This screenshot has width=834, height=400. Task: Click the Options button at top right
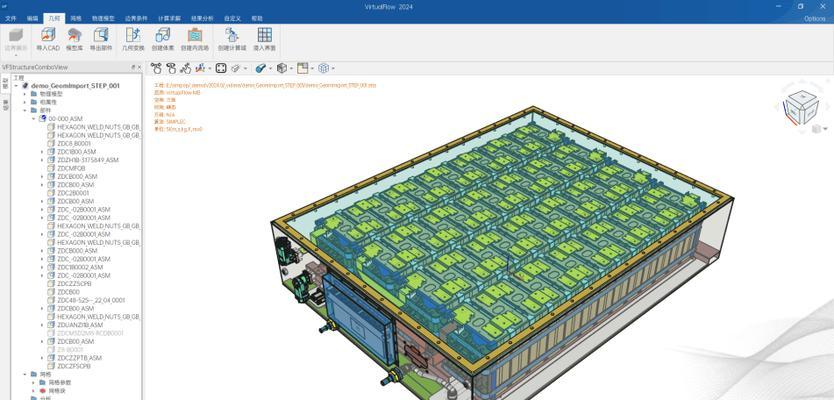814,19
